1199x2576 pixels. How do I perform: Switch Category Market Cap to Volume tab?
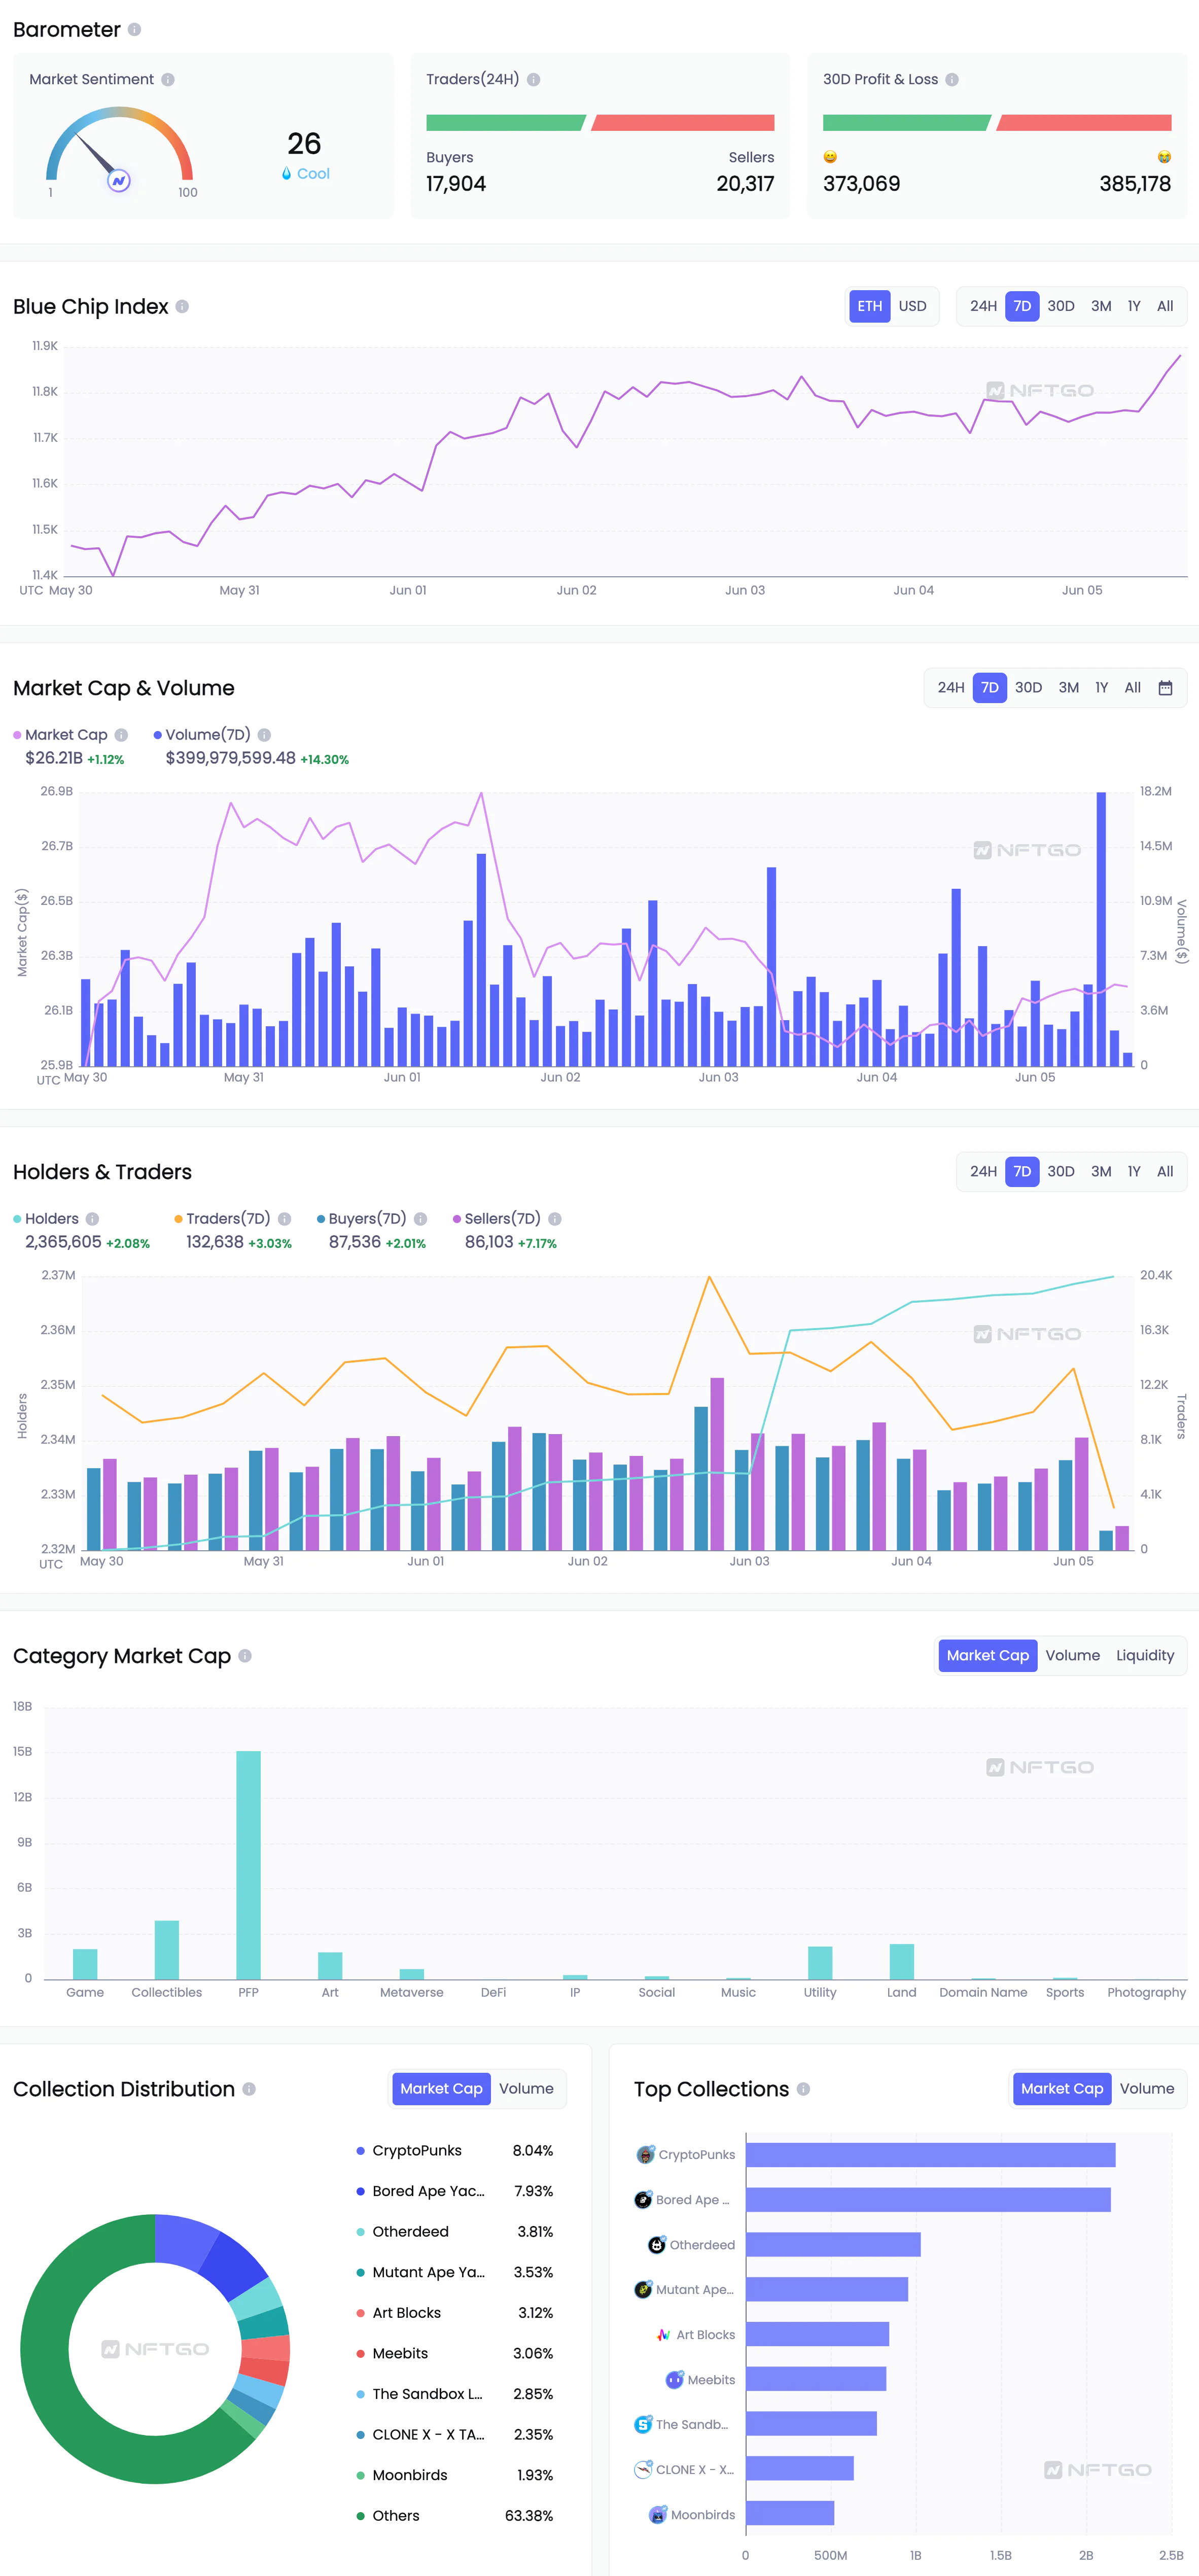pos(1072,1655)
